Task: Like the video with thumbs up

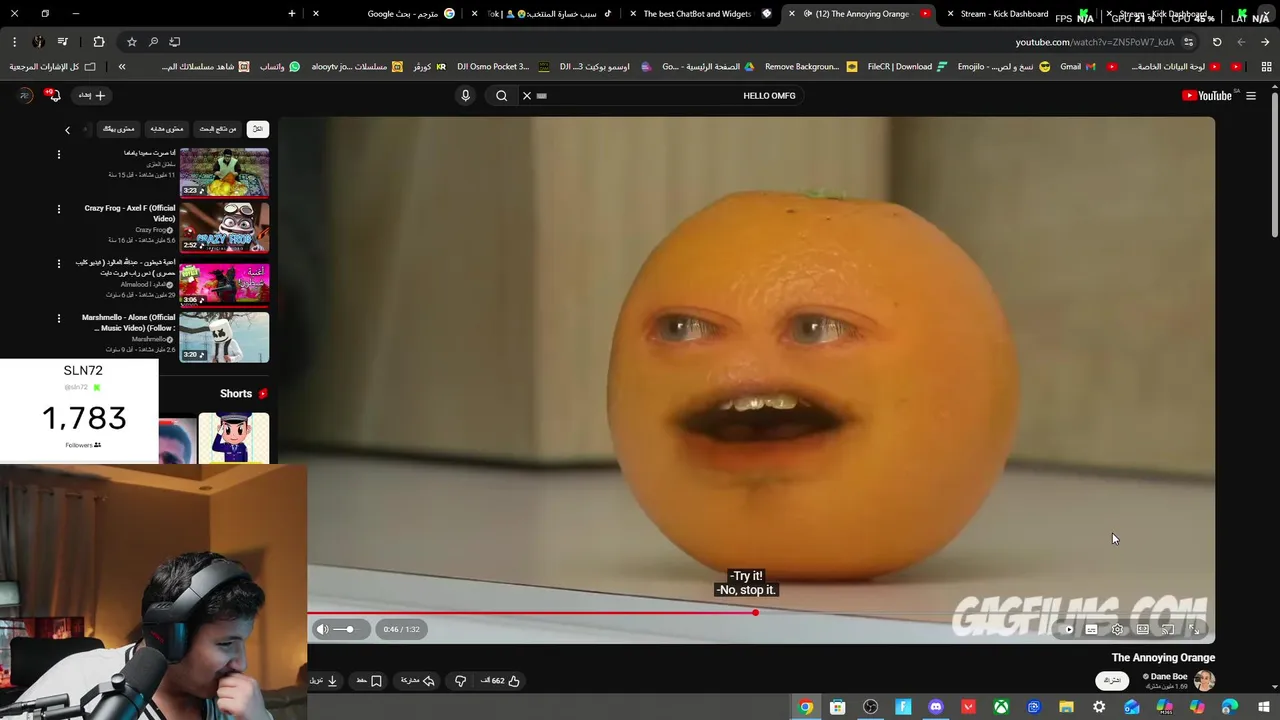Action: (500, 681)
